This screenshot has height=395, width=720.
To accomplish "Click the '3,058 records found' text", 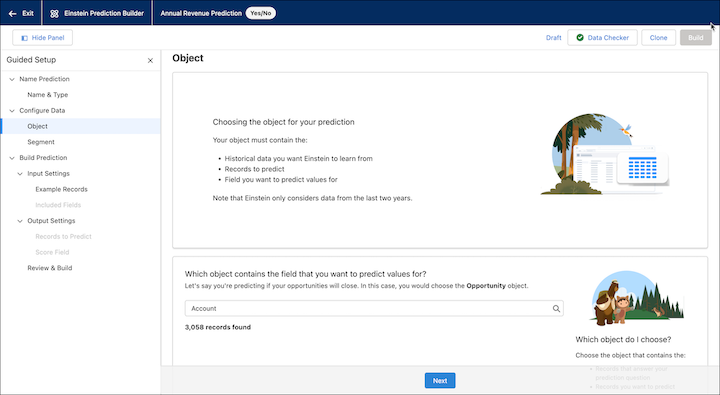I will [x=218, y=327].
